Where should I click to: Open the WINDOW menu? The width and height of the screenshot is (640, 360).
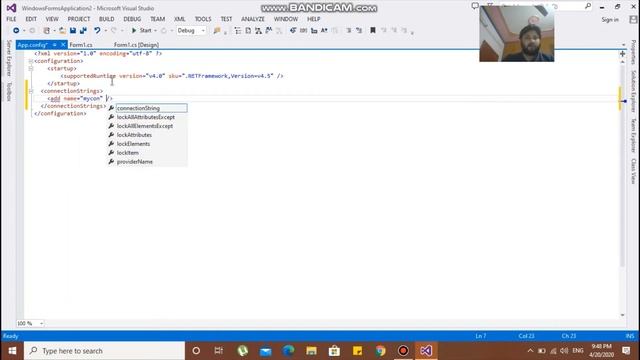(x=286, y=19)
